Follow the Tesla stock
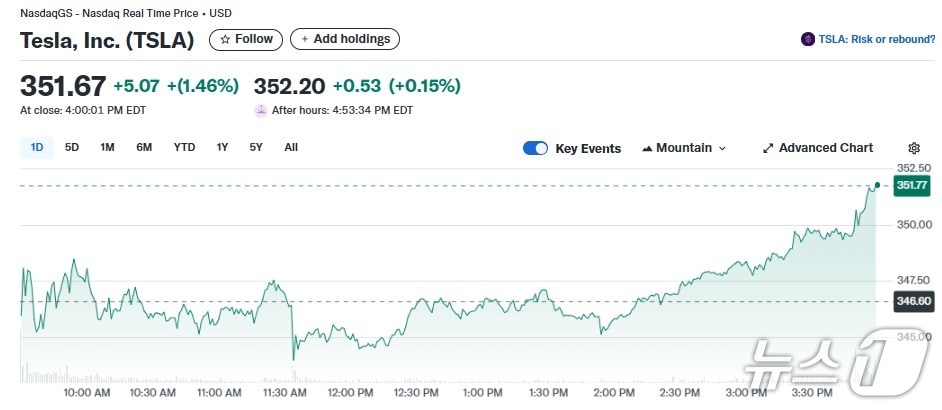The image size is (942, 410). point(245,39)
